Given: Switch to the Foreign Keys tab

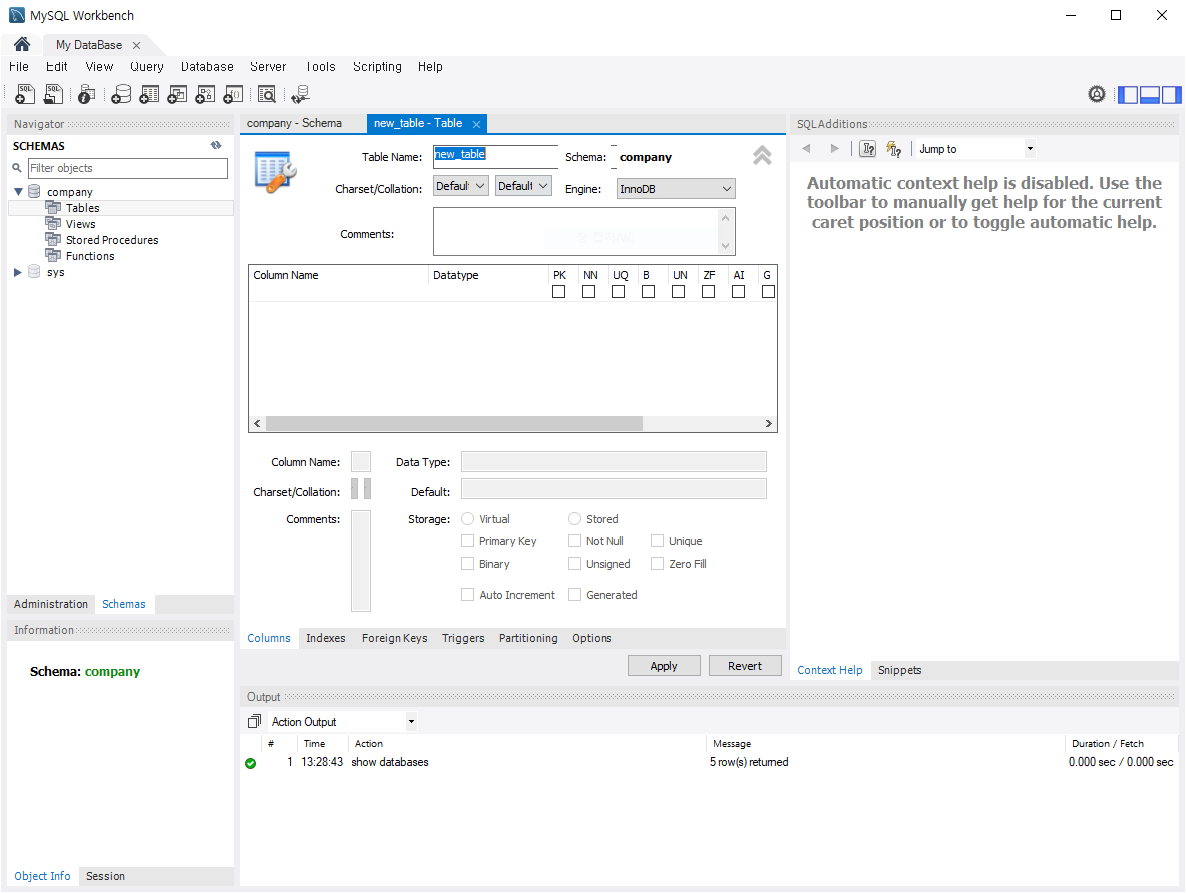Looking at the screenshot, I should [x=395, y=638].
